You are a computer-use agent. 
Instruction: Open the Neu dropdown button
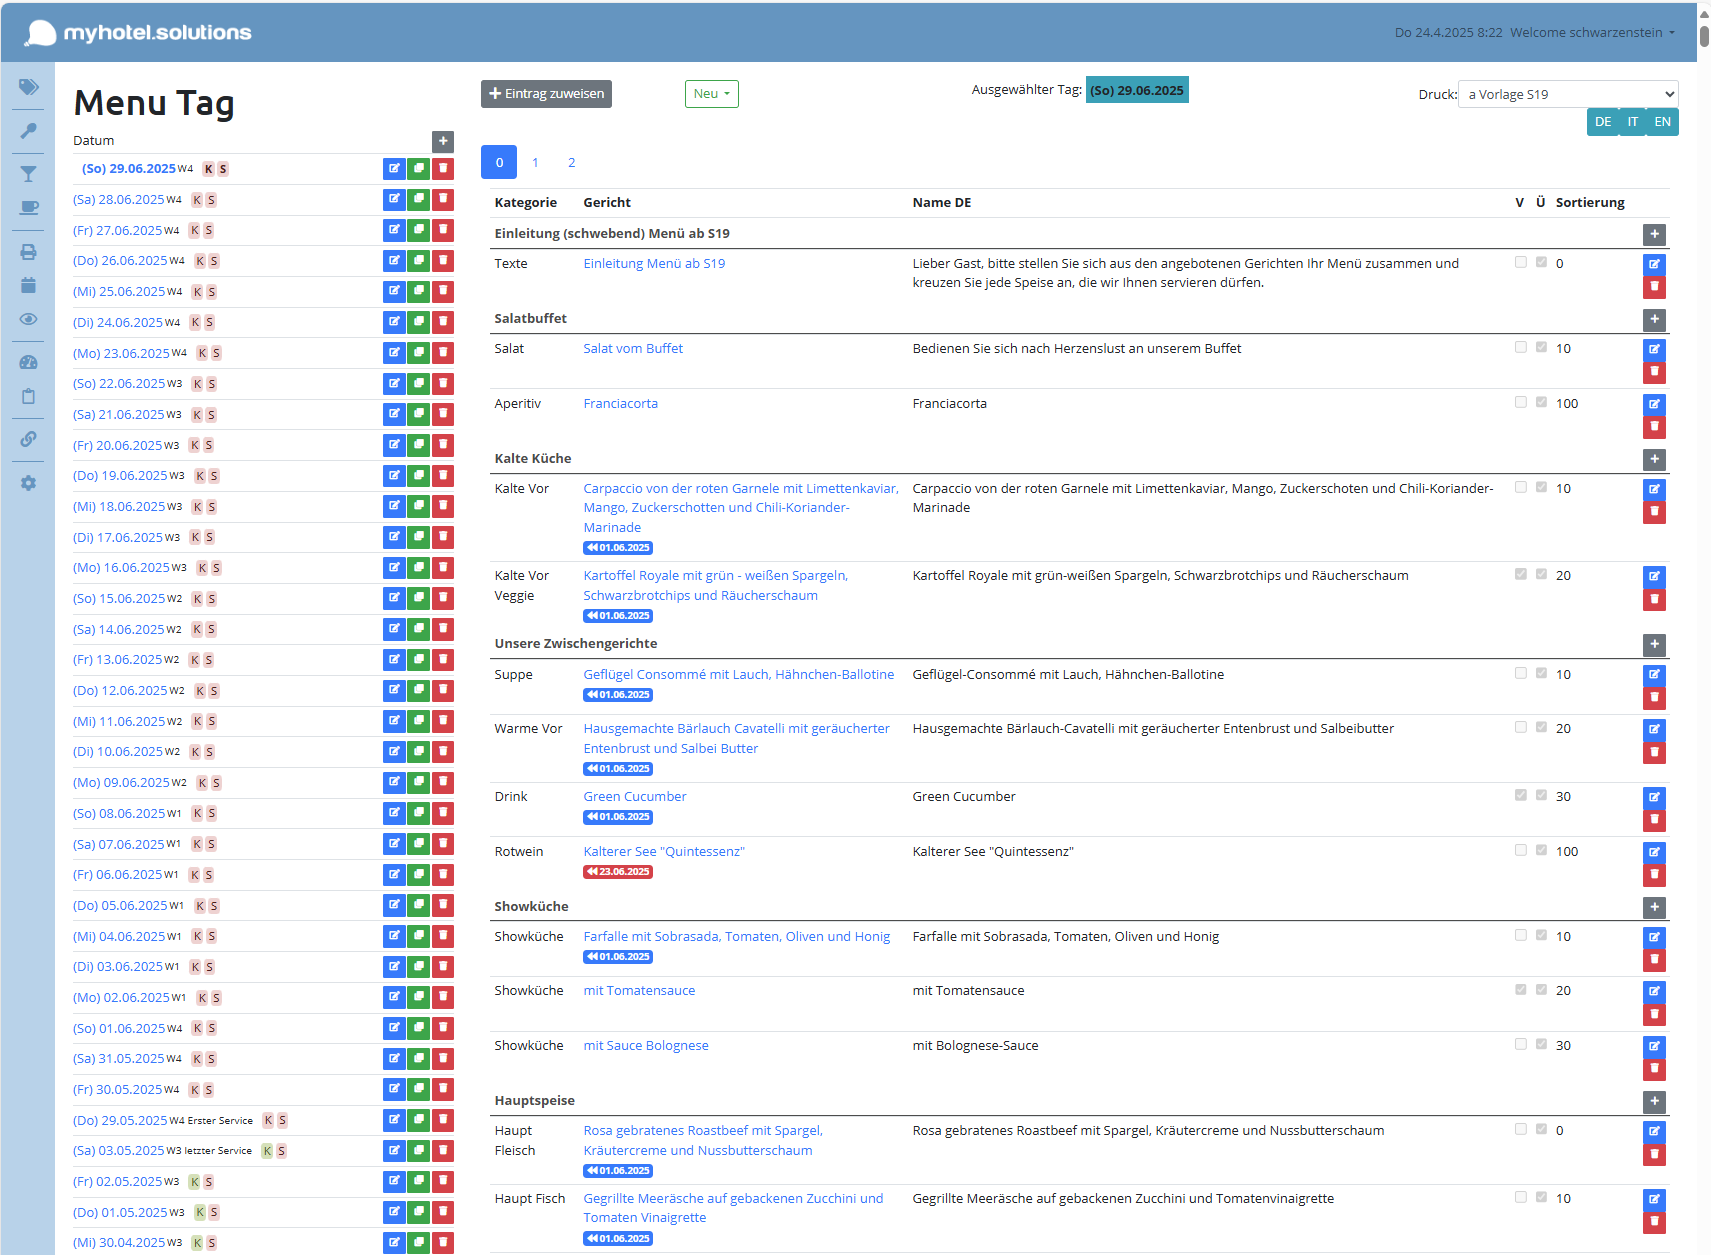(x=711, y=94)
